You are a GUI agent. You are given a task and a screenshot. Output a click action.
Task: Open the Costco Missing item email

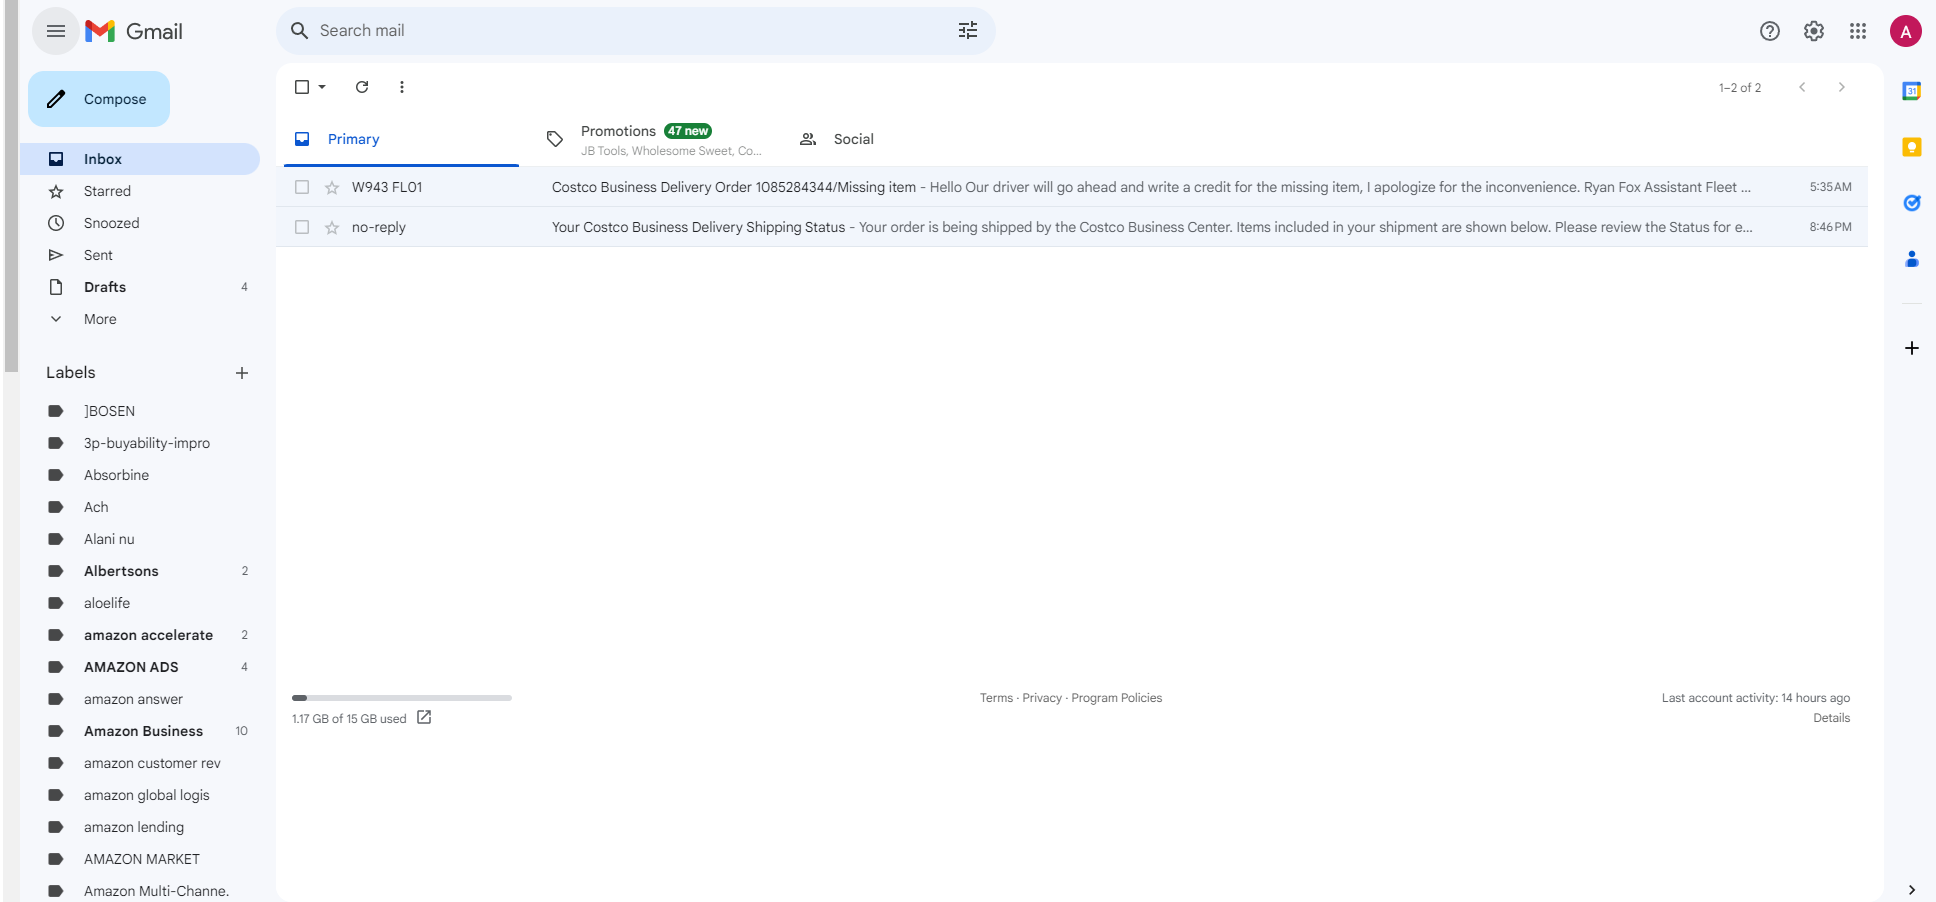point(1072,187)
